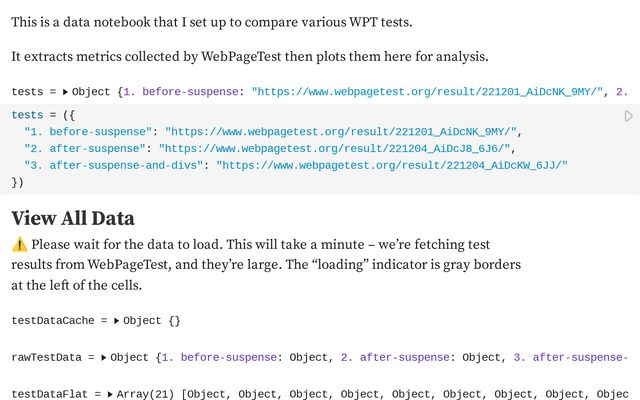Expand the testDataFlat Array(21)
This screenshot has width=640, height=400.
tap(111, 394)
